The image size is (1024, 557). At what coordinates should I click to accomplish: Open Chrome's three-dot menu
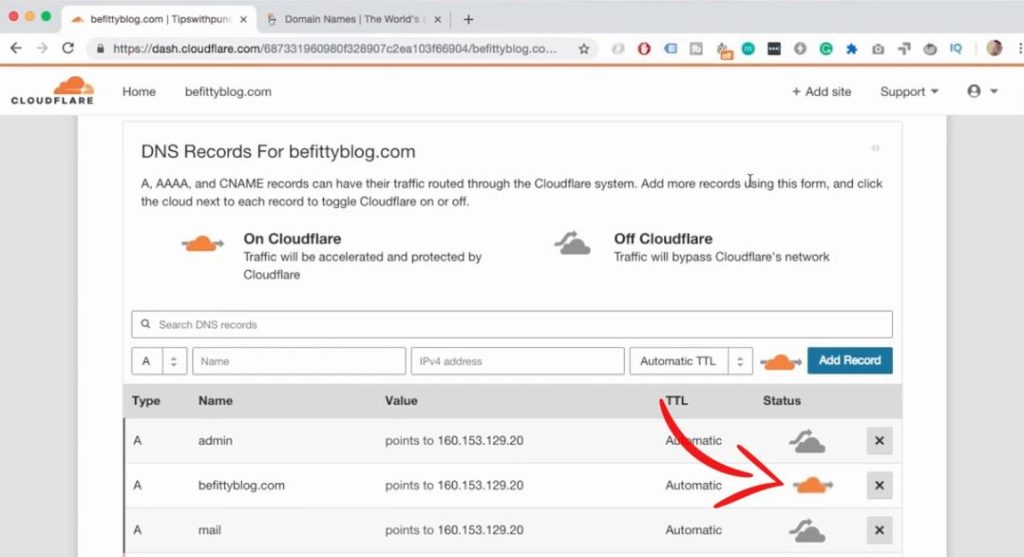(x=1020, y=48)
